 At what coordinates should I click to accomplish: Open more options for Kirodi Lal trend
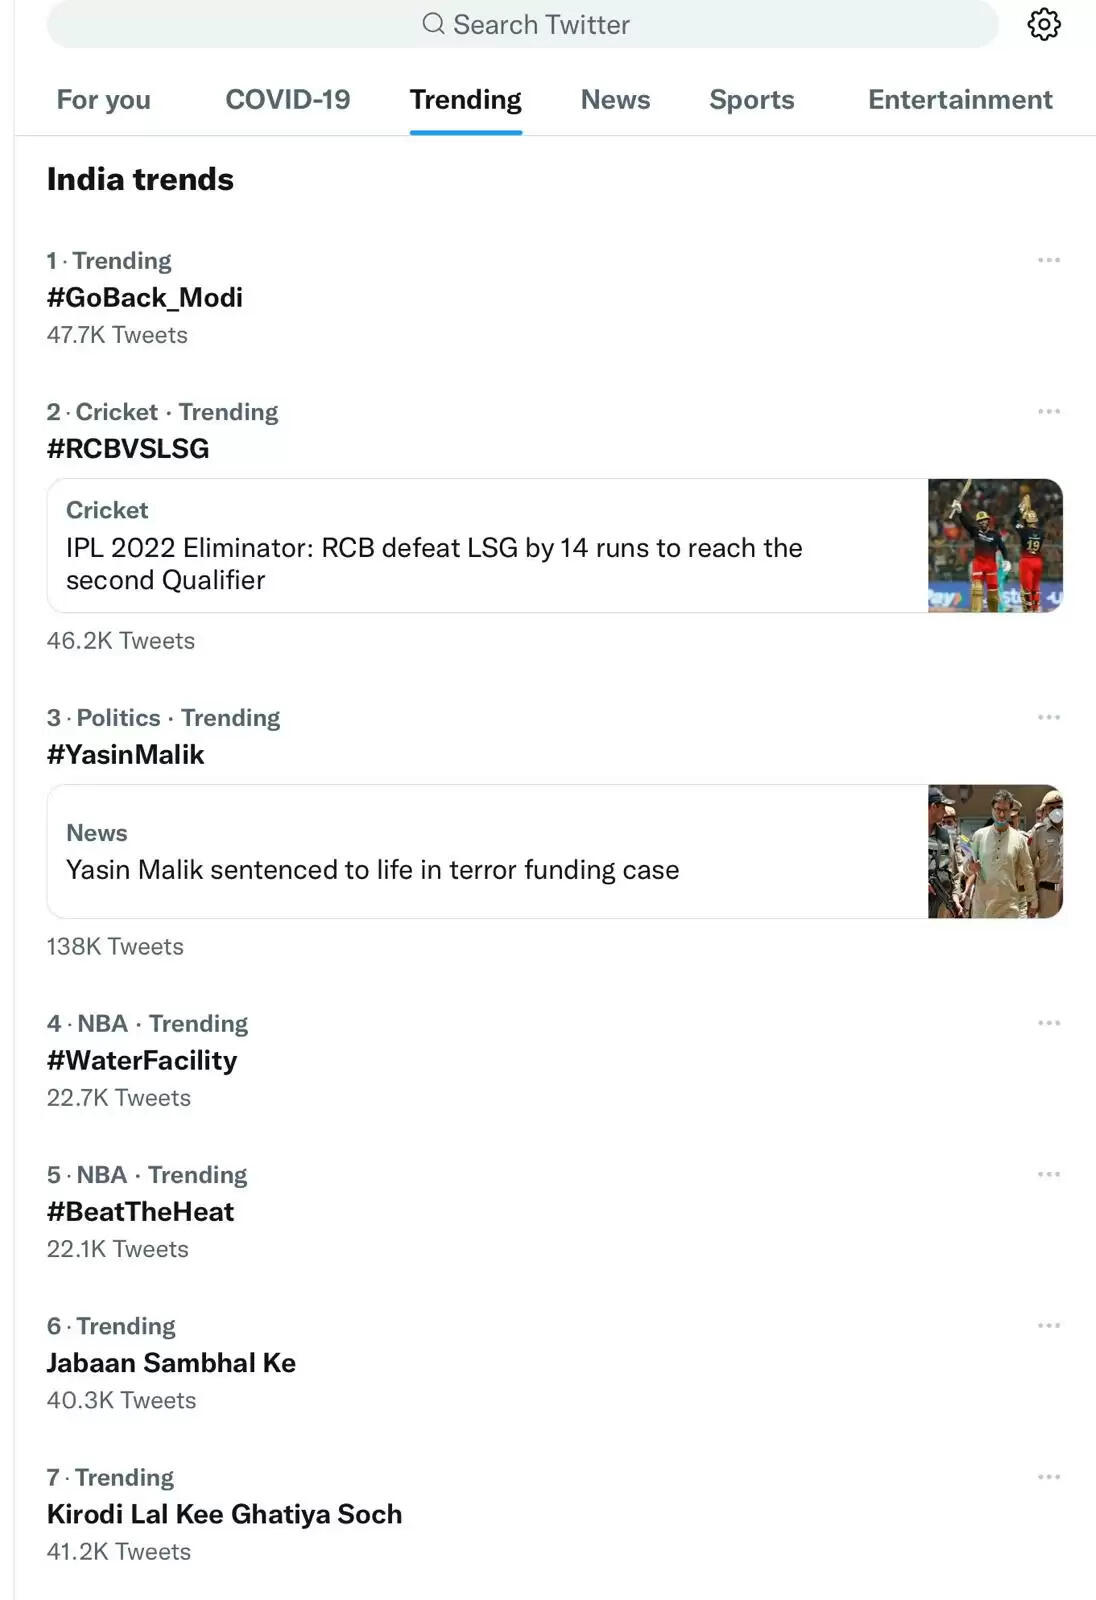(1049, 1475)
